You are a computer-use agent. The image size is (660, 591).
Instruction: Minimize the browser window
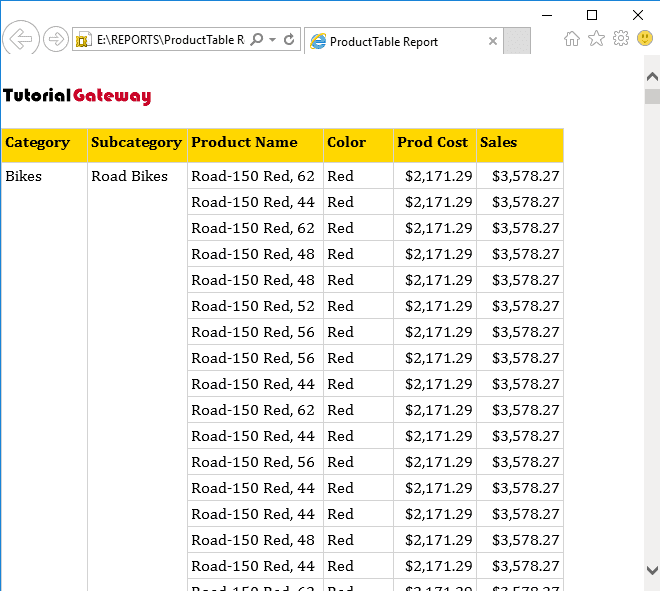(x=547, y=15)
